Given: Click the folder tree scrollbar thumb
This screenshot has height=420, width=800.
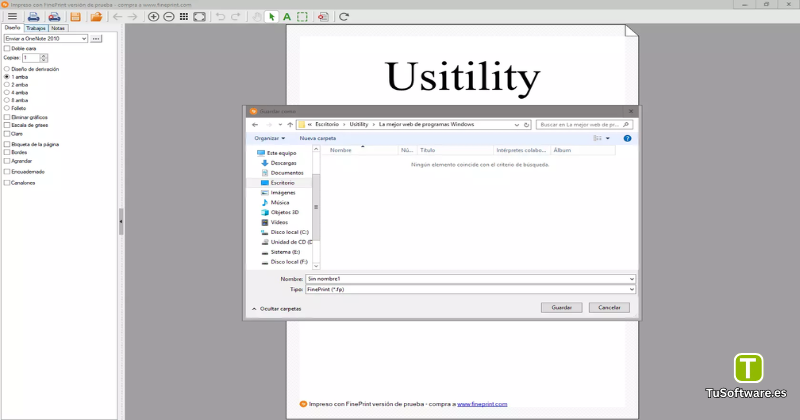Looking at the screenshot, I should point(316,207).
